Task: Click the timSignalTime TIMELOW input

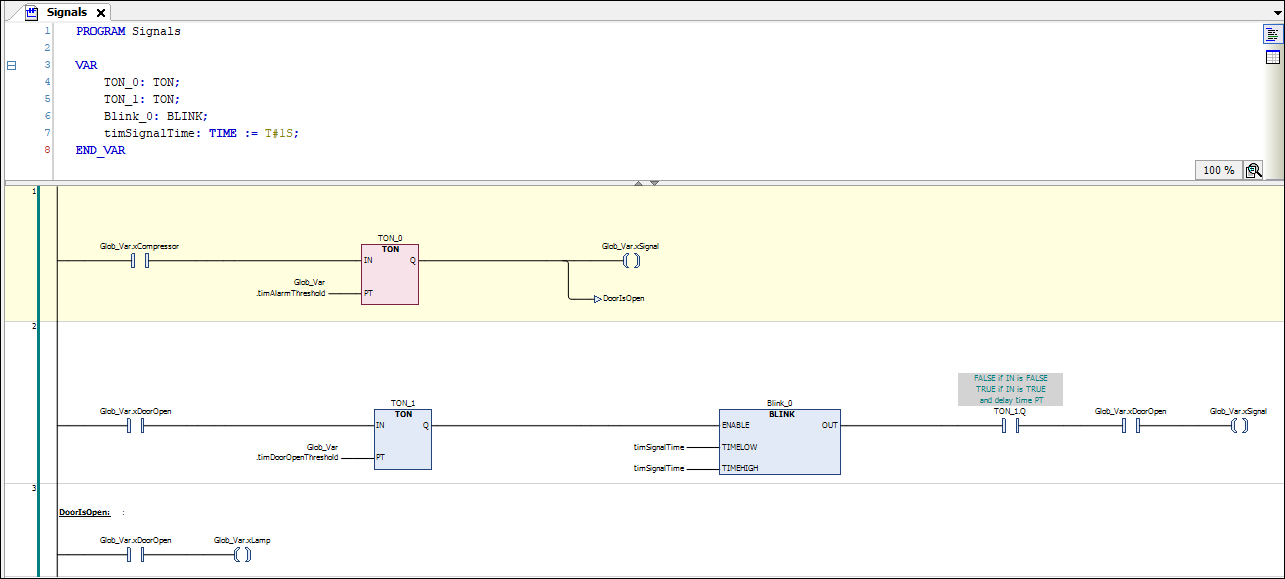Action: tap(659, 447)
